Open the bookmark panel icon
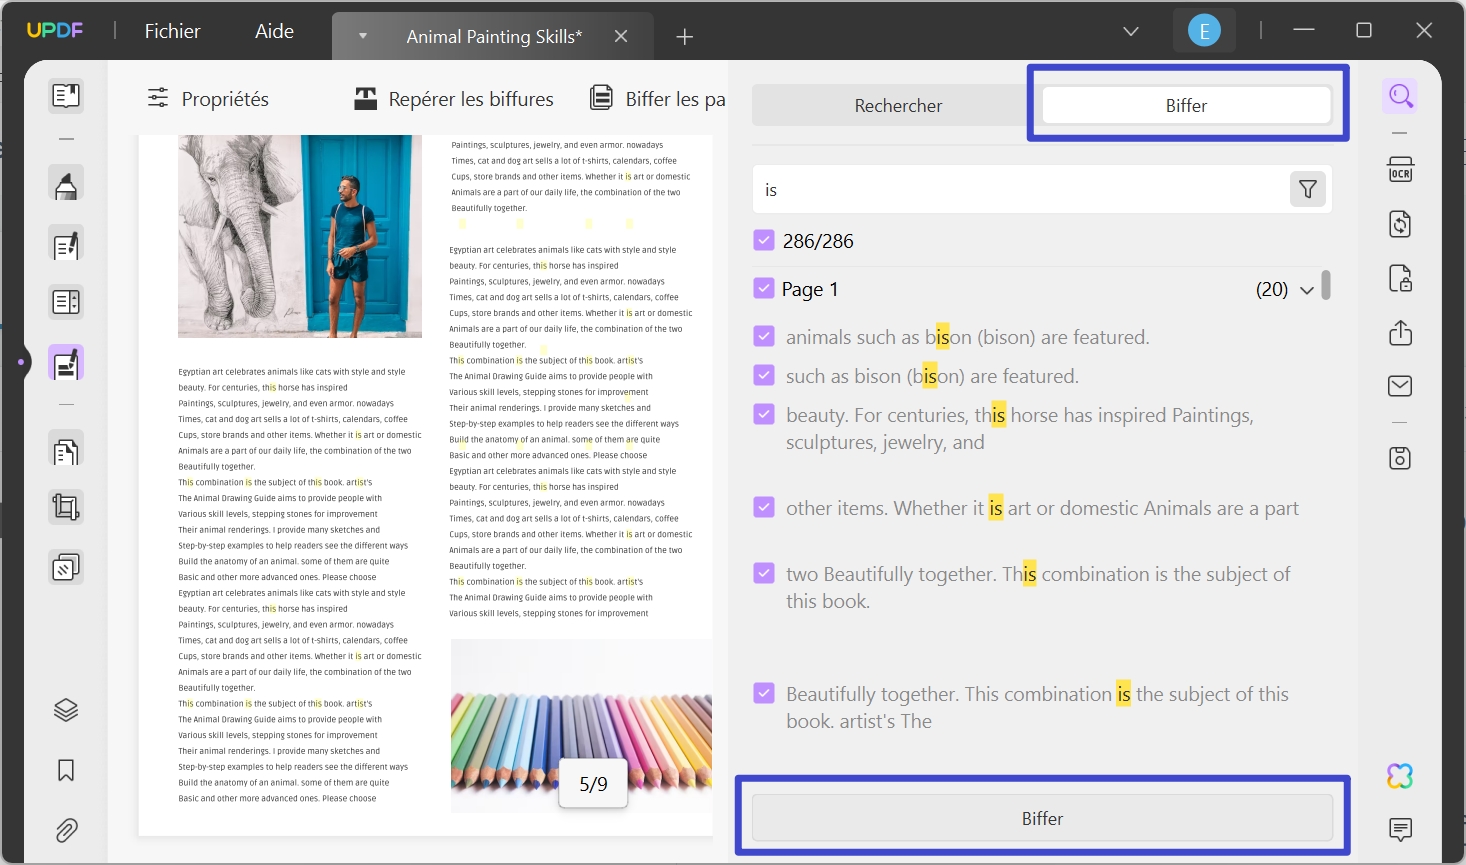The width and height of the screenshot is (1466, 865). (66, 770)
